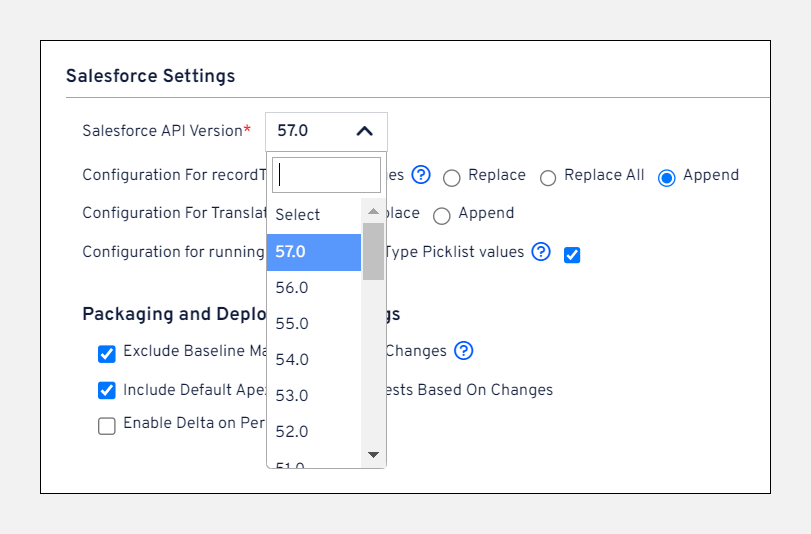The width and height of the screenshot is (811, 534).
Task: Choose the Append option for recordType configuration
Action: 667,177
